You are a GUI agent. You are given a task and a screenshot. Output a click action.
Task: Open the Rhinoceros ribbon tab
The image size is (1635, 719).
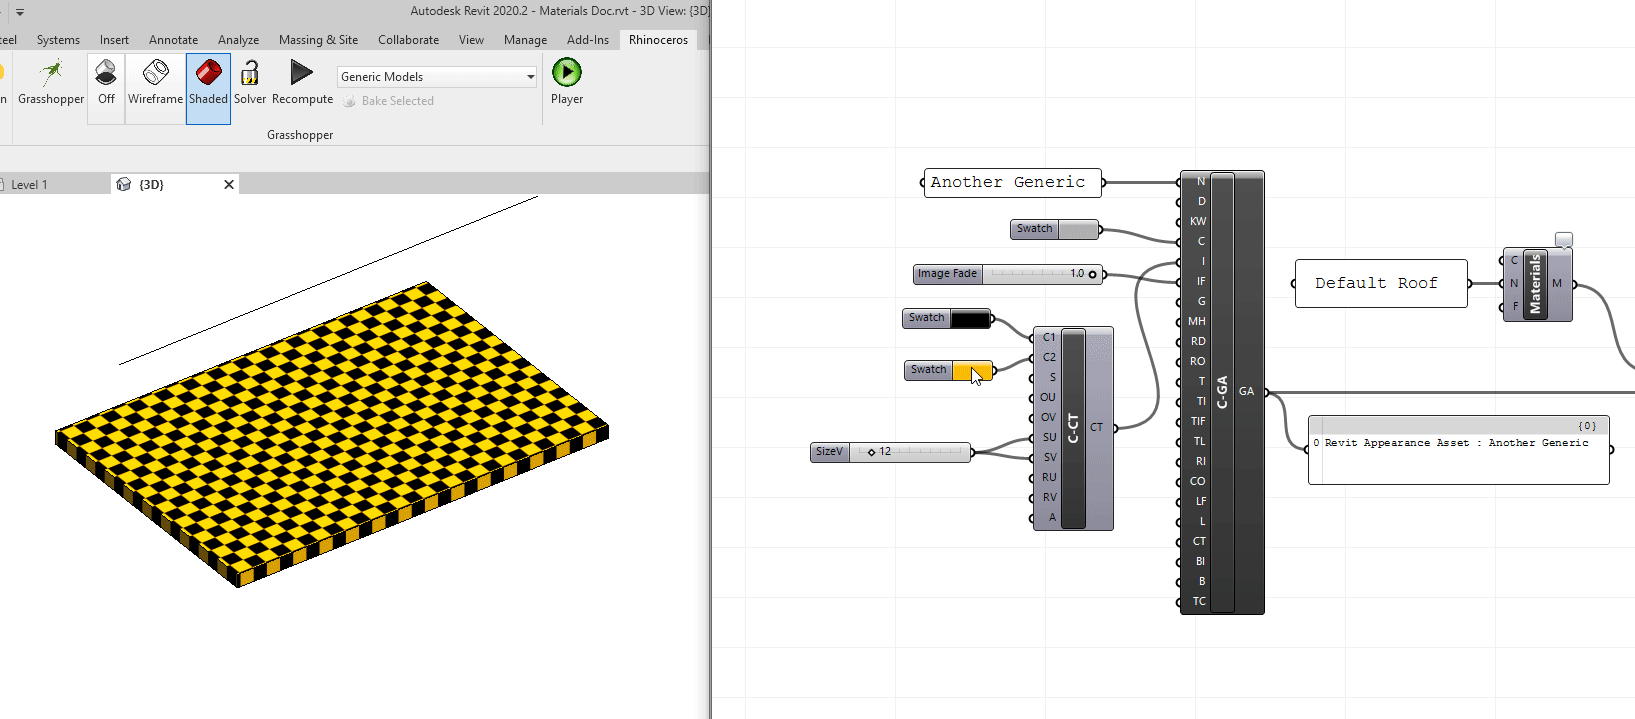[658, 40]
